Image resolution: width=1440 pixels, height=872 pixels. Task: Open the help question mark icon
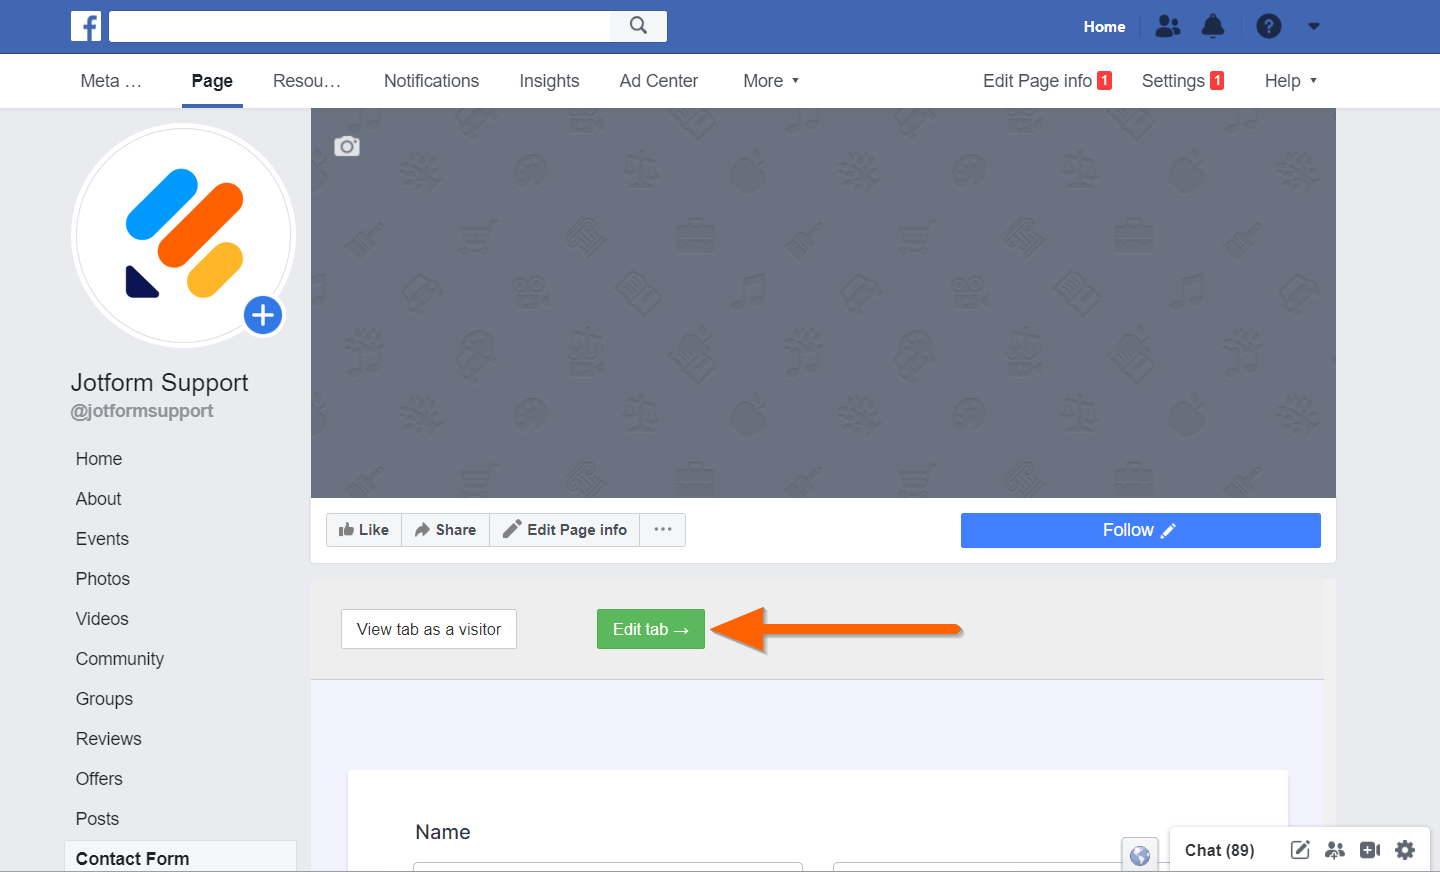tap(1269, 26)
